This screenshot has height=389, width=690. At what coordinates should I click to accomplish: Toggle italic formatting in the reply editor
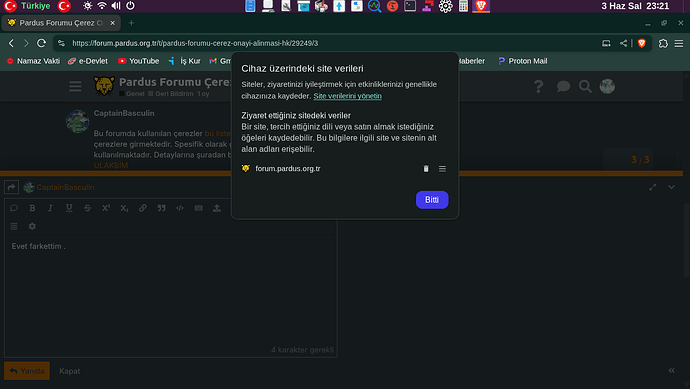50,208
